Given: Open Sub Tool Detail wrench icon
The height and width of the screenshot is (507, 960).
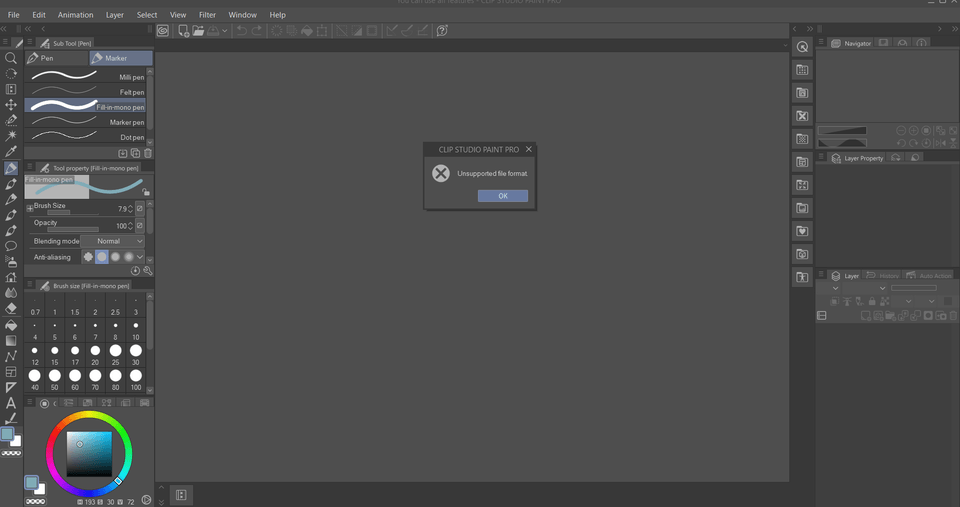Looking at the screenshot, I should tap(148, 270).
